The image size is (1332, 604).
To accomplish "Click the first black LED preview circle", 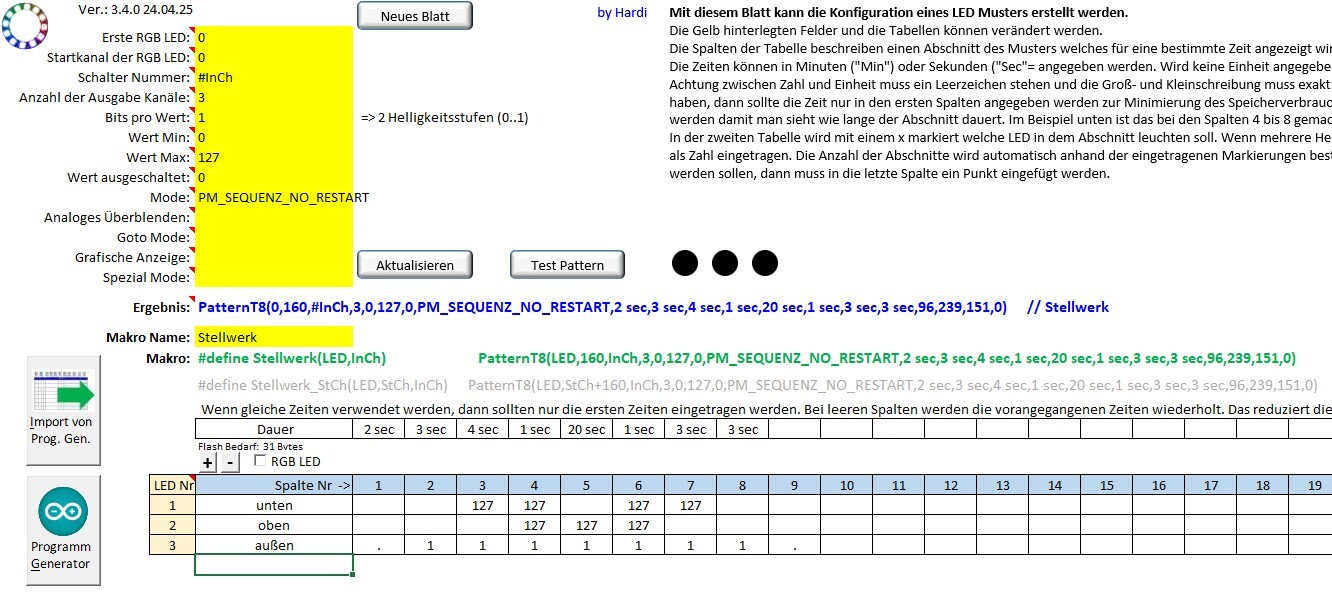I will 685,263.
